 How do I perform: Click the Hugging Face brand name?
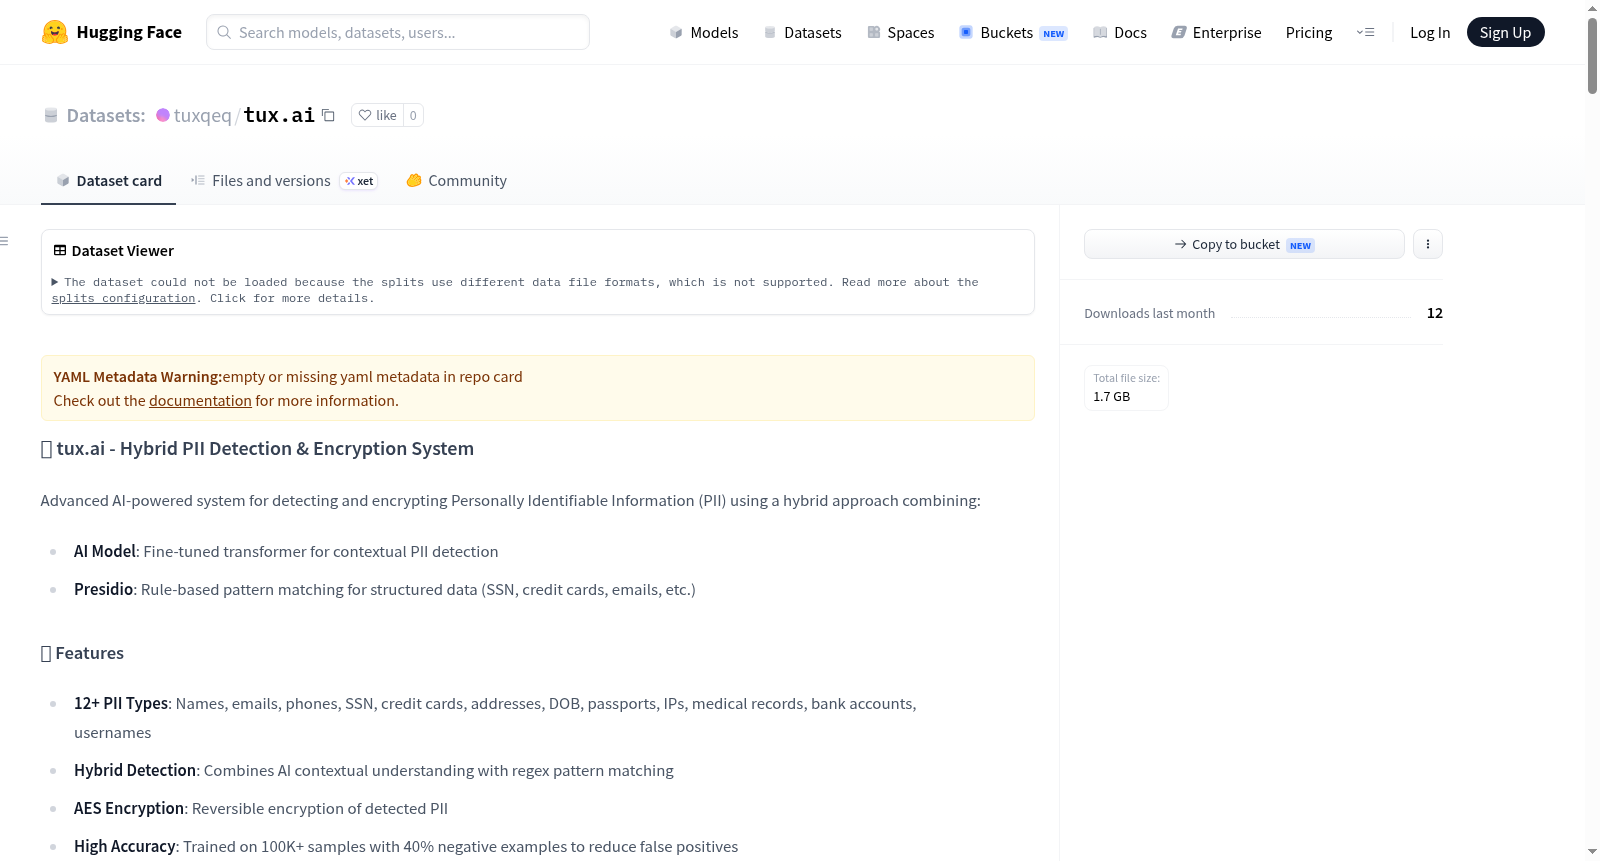(129, 32)
